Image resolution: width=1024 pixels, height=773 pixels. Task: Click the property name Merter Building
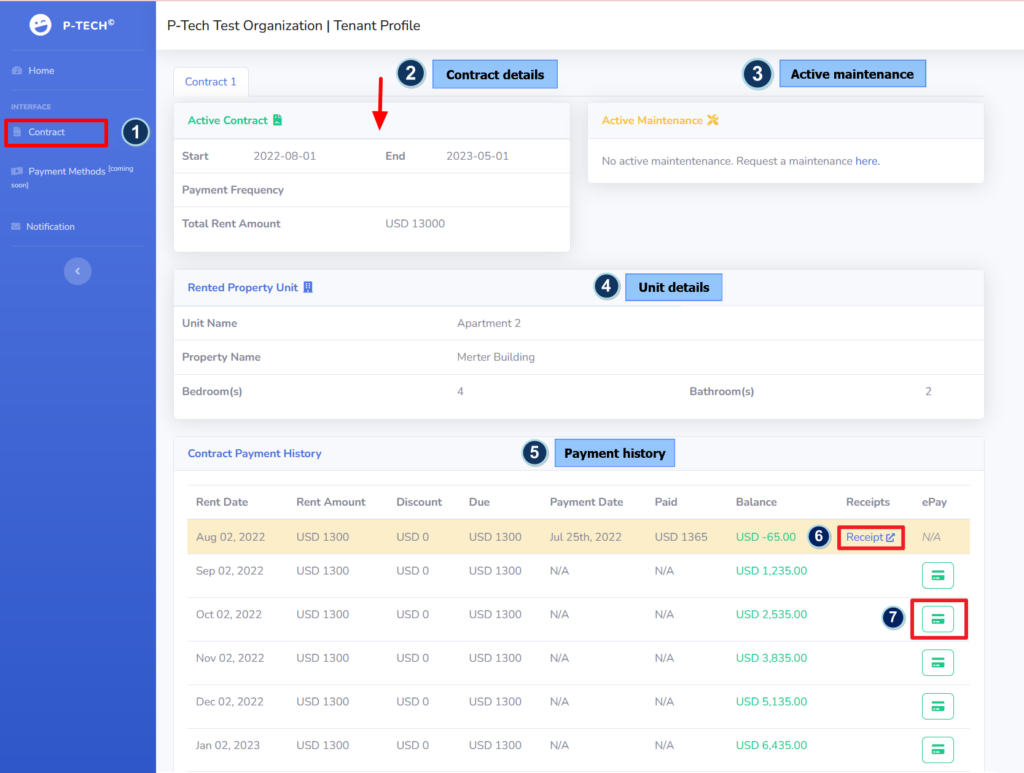(x=496, y=357)
